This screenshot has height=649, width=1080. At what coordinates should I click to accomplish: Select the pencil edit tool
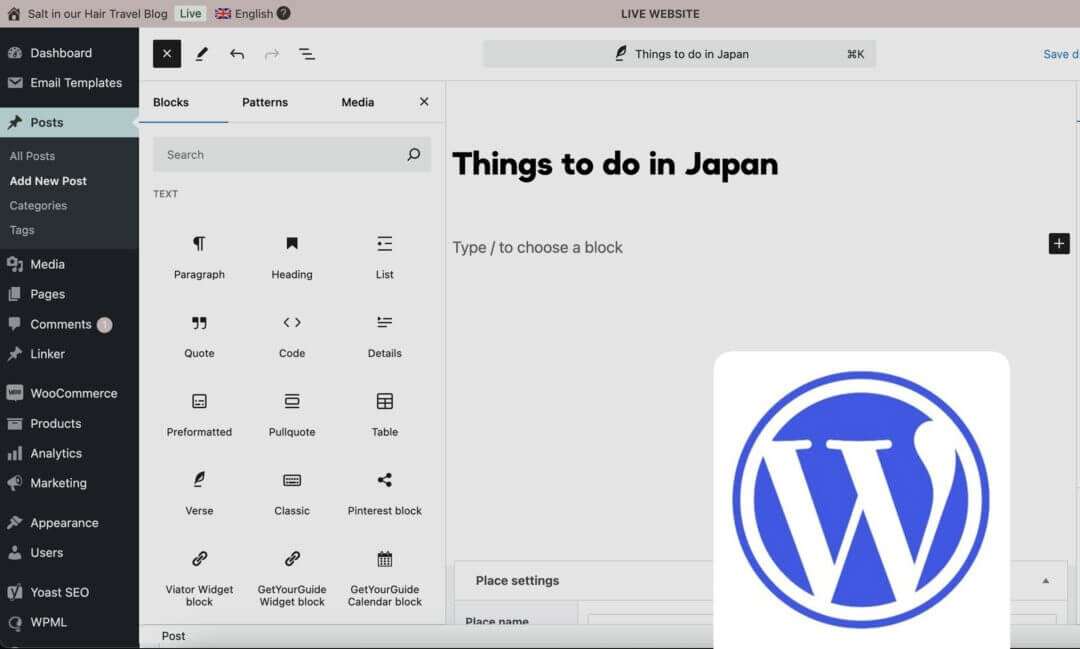coord(202,54)
